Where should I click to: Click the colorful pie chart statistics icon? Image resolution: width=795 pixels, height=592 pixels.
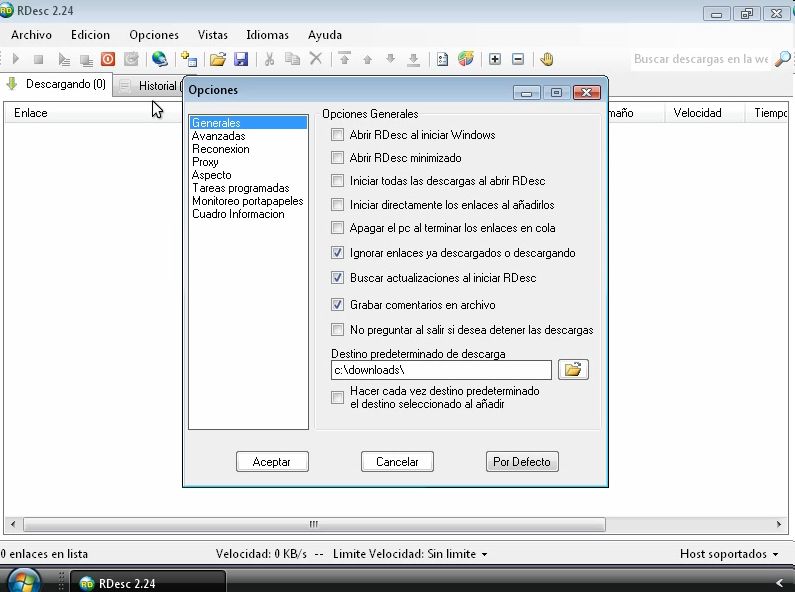coord(466,59)
